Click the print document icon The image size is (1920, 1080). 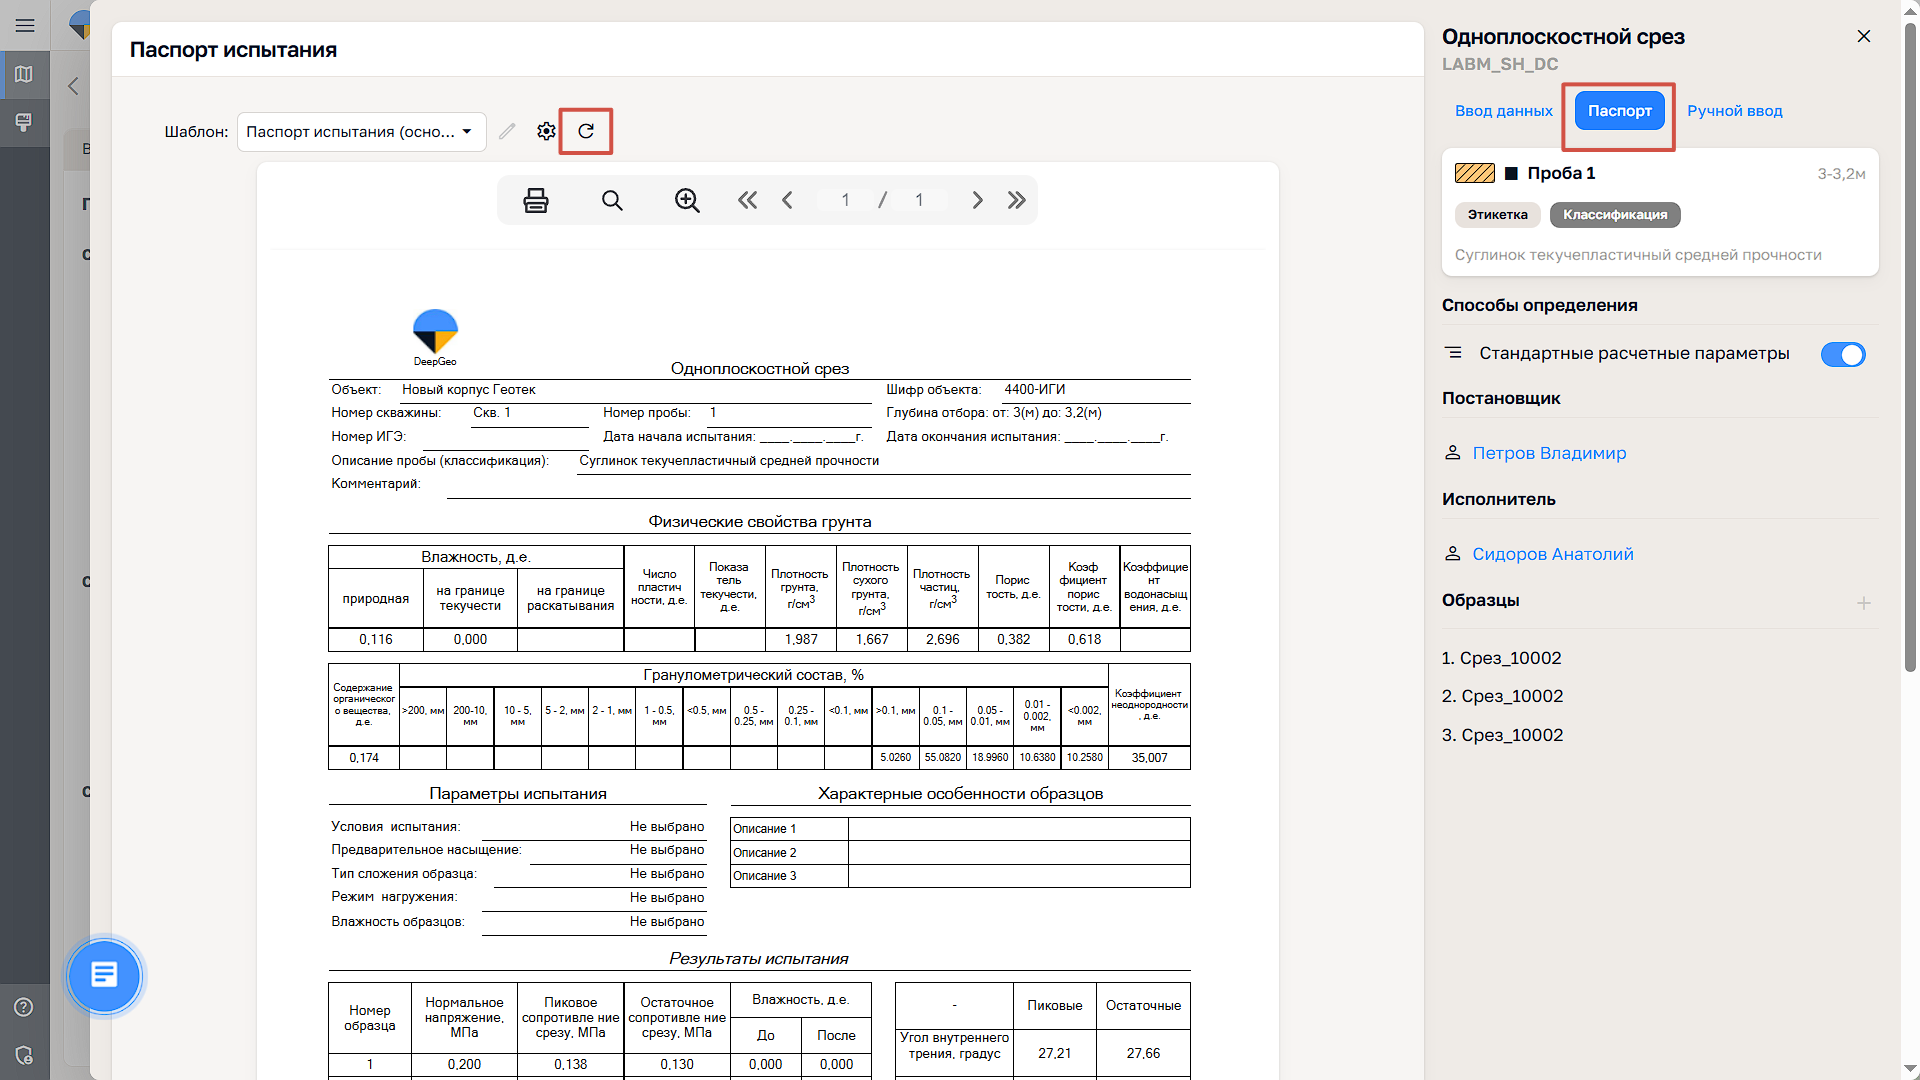coord(536,200)
